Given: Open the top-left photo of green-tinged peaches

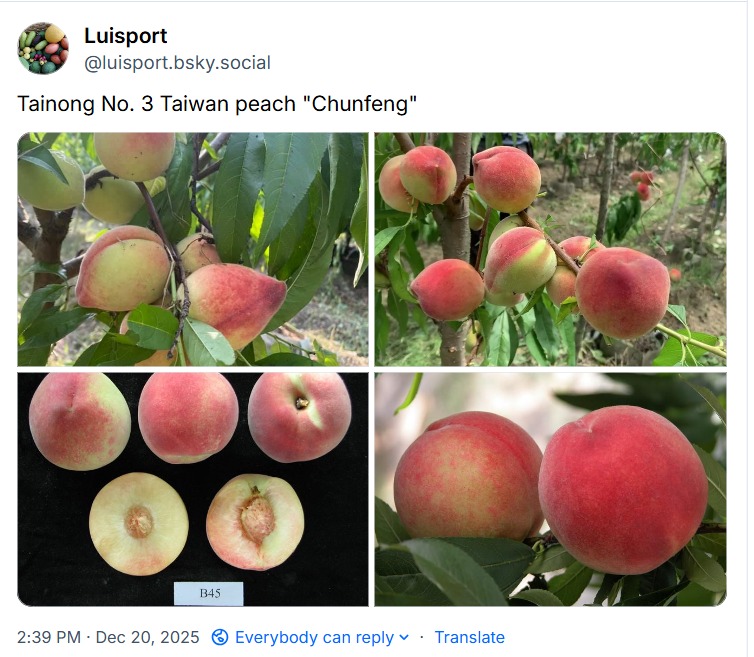Looking at the screenshot, I should 193,249.
